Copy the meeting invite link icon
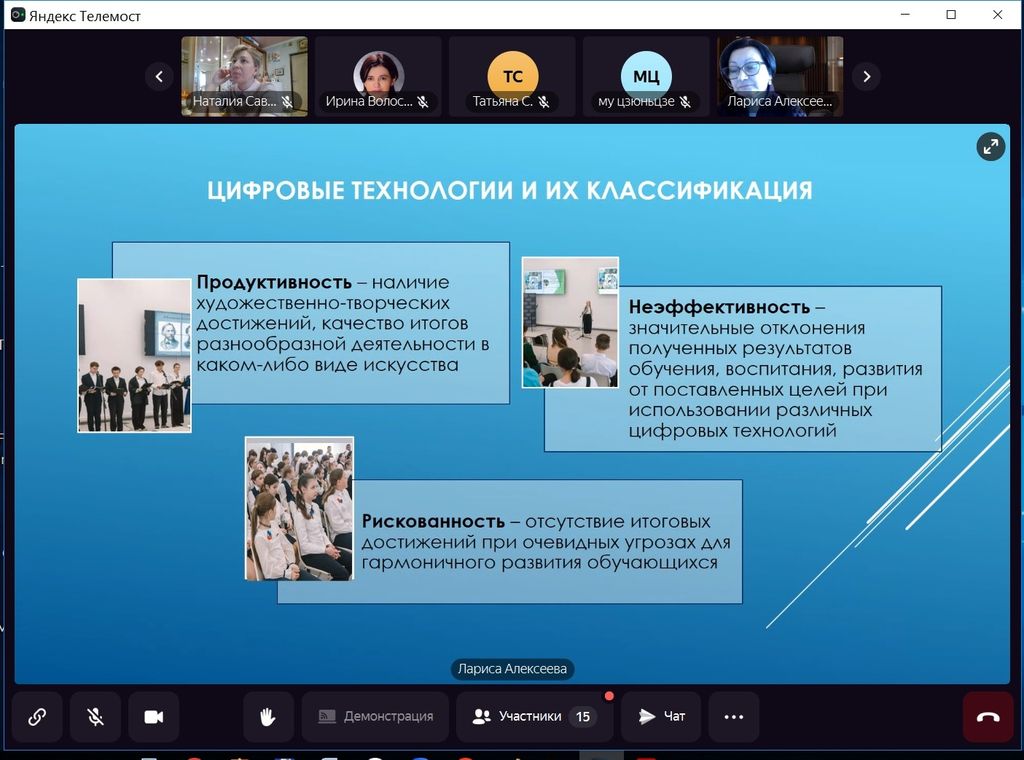Screen dimensions: 1024x760 (x=37, y=716)
